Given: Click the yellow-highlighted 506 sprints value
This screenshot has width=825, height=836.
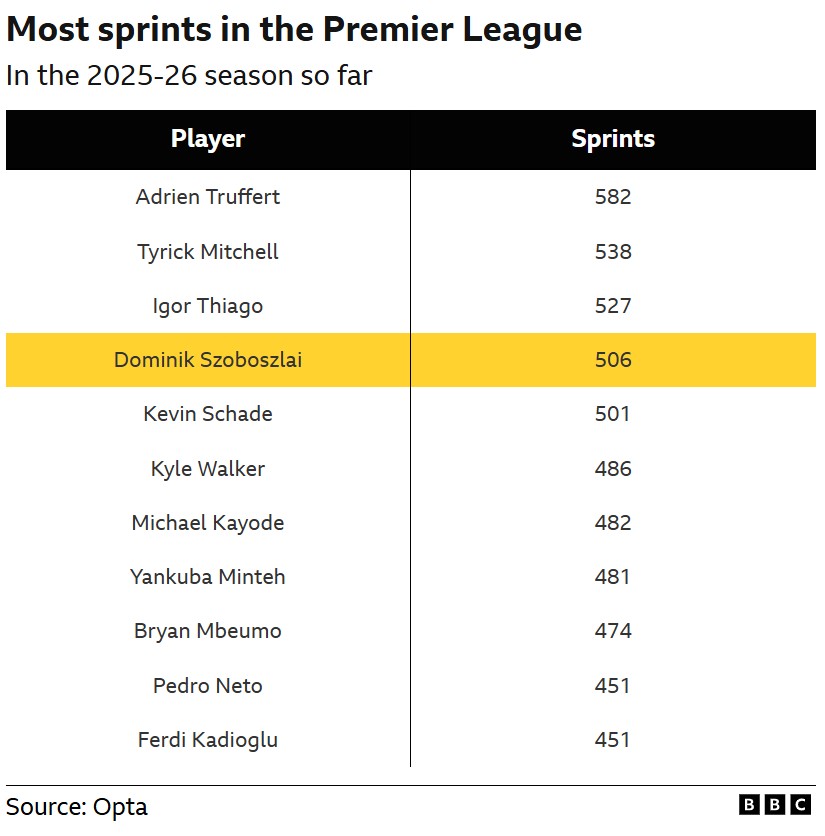Looking at the screenshot, I should click(x=613, y=360).
